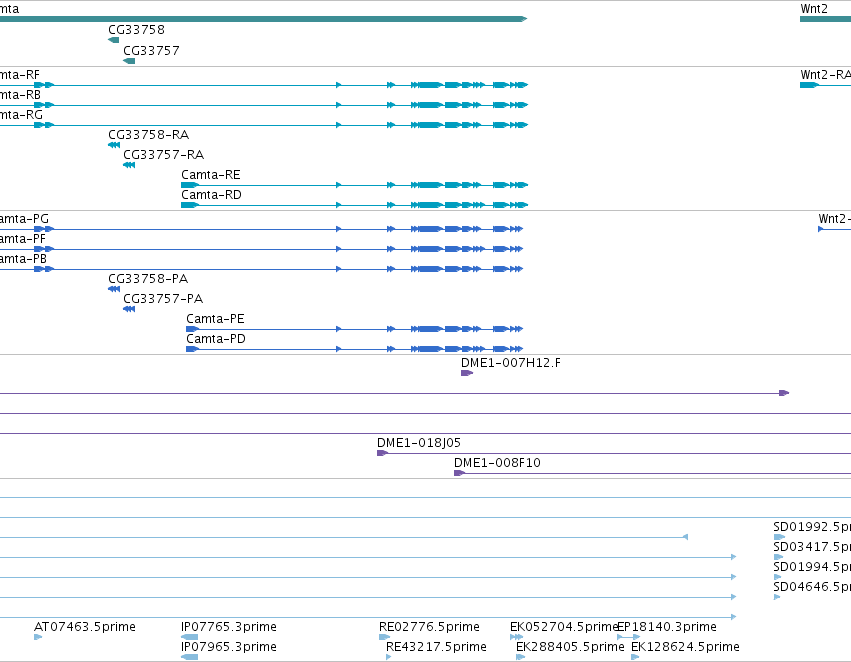Click the EK128624.5prime arrow glyph
The image size is (851, 662).
[x=635, y=657]
